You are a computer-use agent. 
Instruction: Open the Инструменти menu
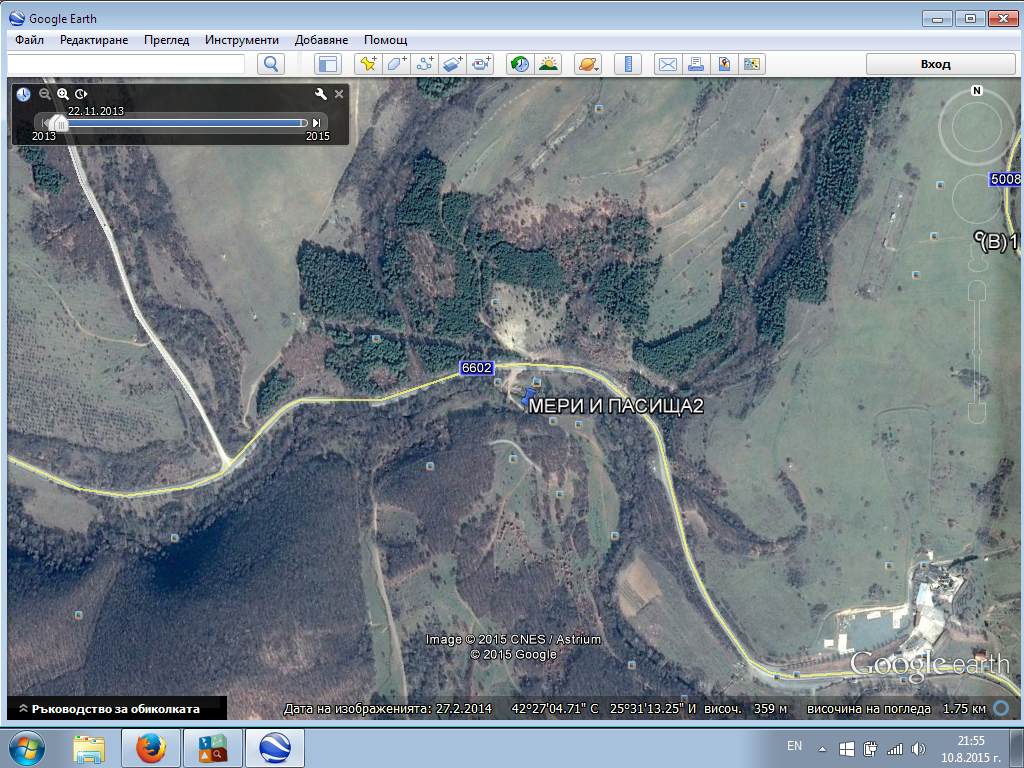(x=242, y=40)
